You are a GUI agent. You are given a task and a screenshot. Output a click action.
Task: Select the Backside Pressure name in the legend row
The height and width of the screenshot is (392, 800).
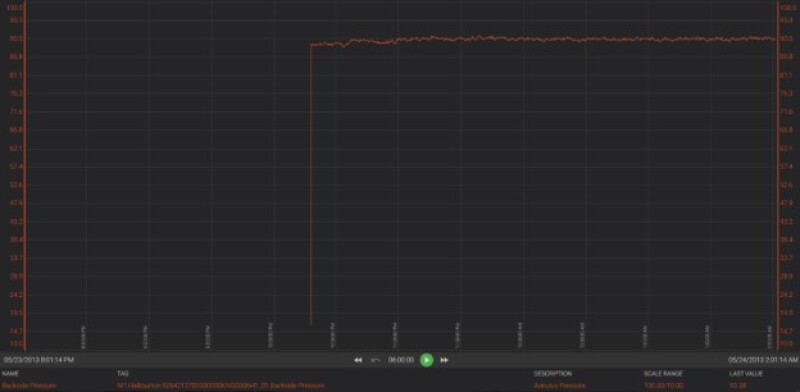tap(29, 386)
